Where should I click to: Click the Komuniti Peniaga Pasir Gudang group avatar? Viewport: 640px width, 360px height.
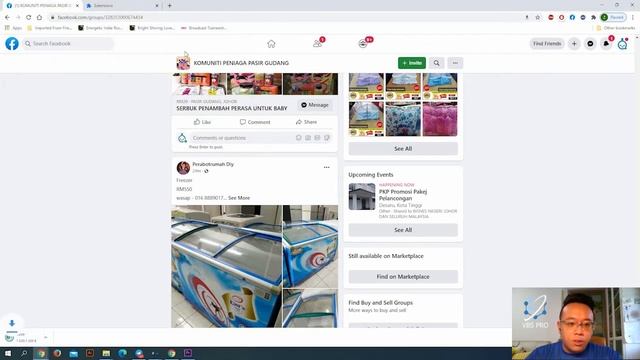[x=183, y=63]
